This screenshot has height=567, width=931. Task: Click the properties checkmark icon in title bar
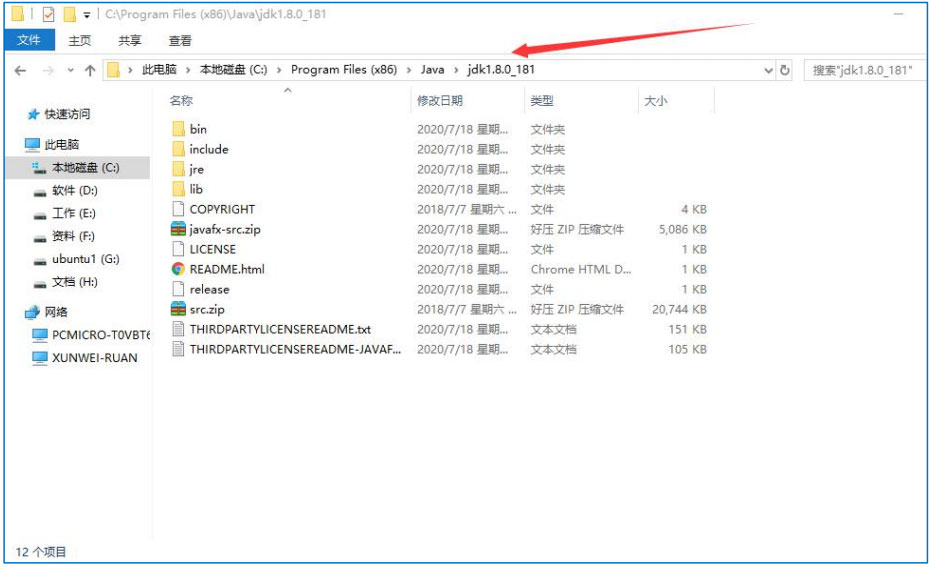(x=48, y=14)
